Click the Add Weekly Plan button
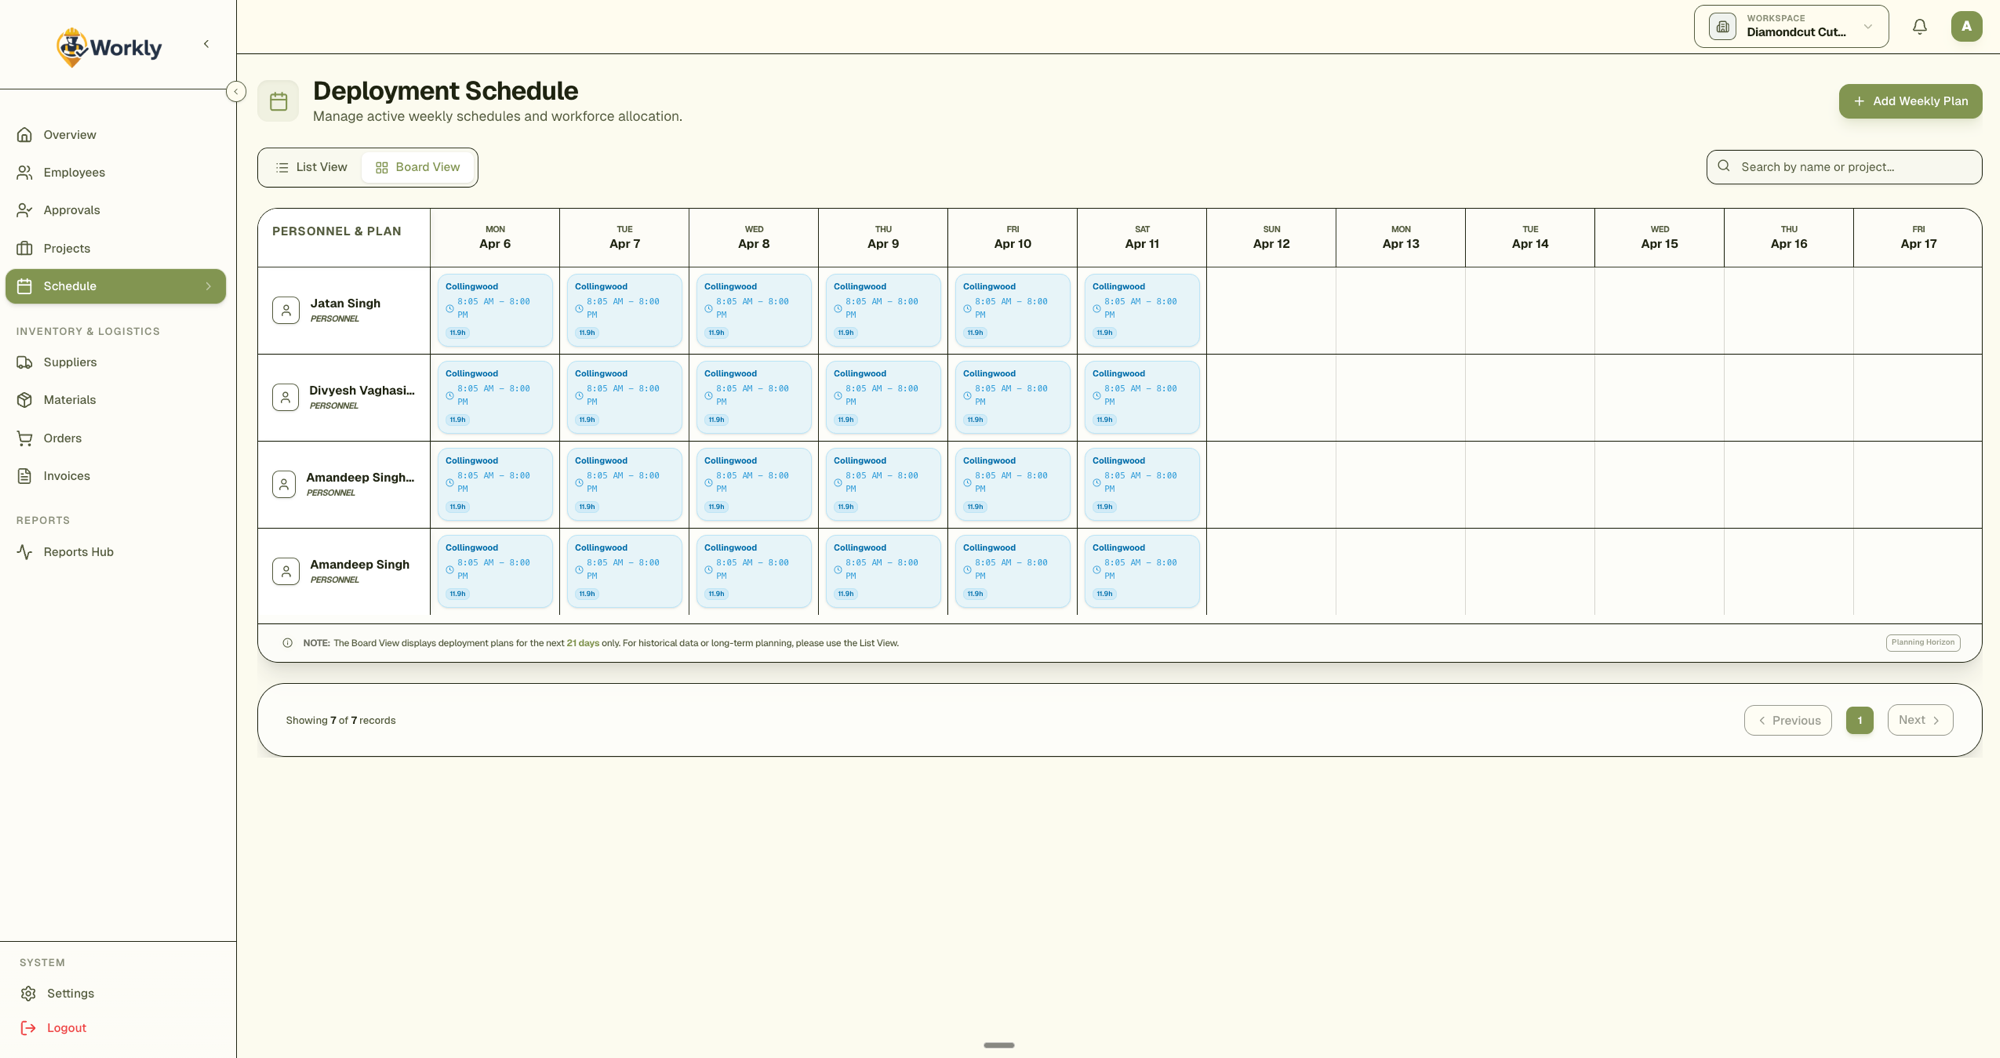 1910,101
